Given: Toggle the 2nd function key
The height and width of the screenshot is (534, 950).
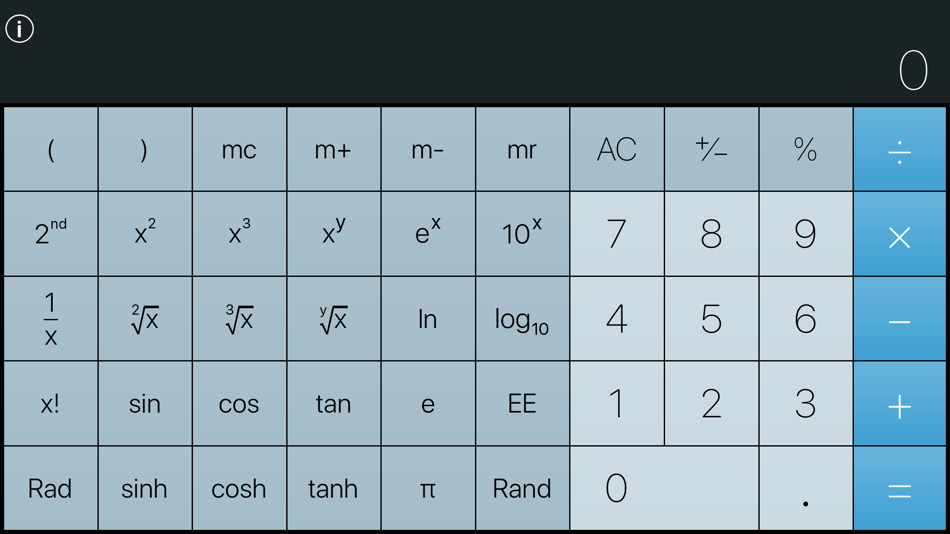Looking at the screenshot, I should [51, 234].
